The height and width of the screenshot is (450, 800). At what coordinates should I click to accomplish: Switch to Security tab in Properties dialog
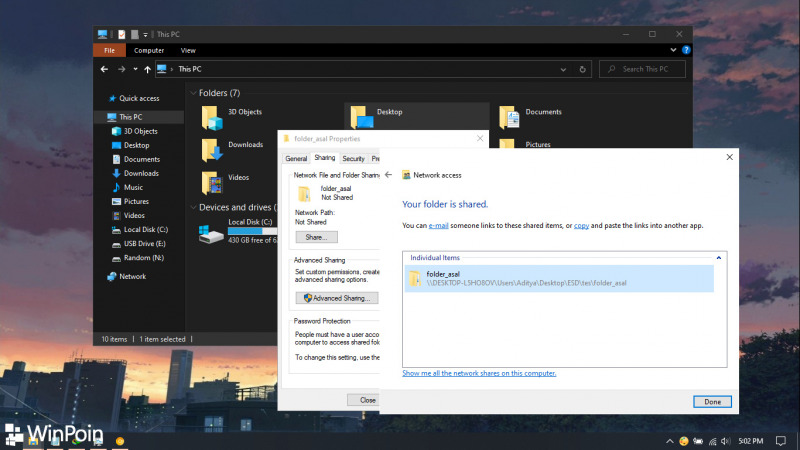coord(353,159)
